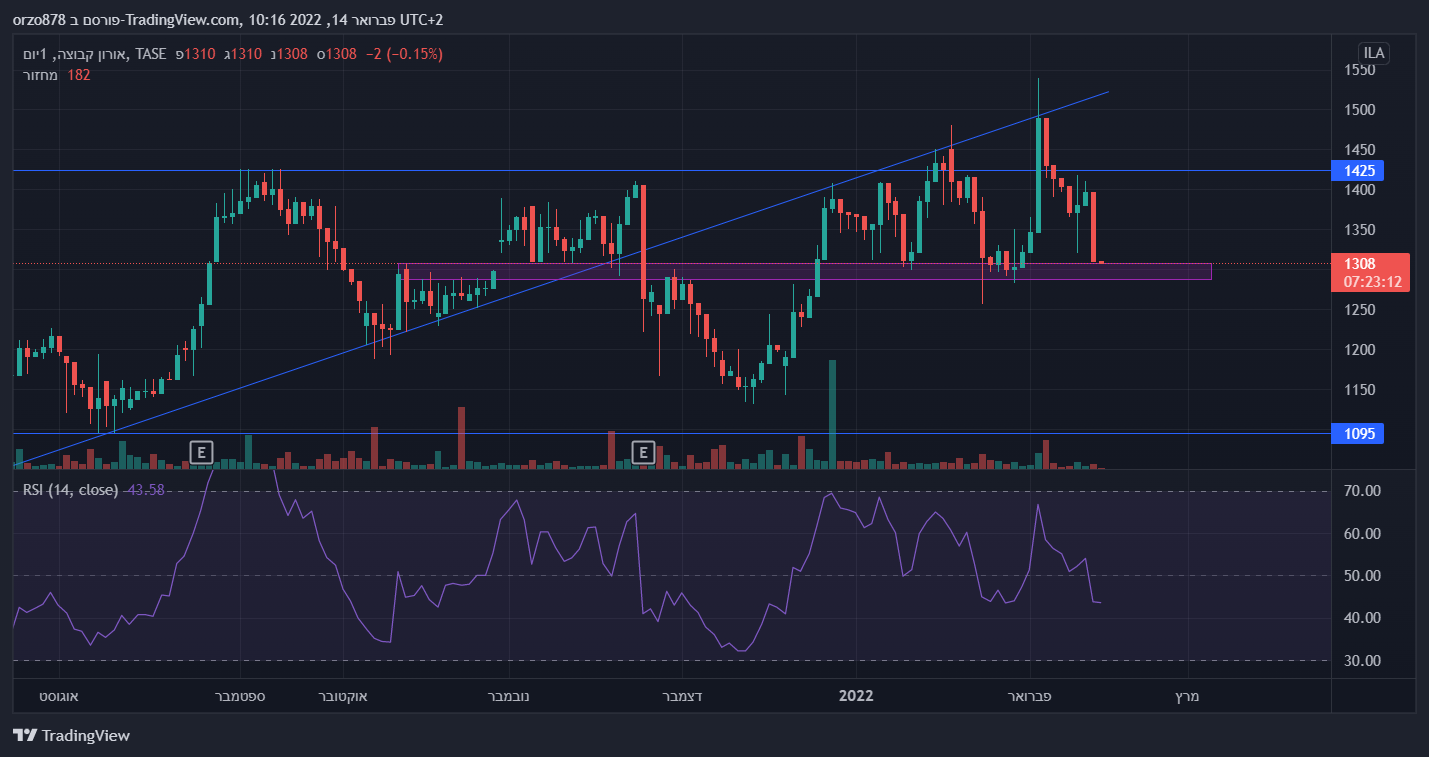Select the blue 1095 price label

pos(1358,433)
